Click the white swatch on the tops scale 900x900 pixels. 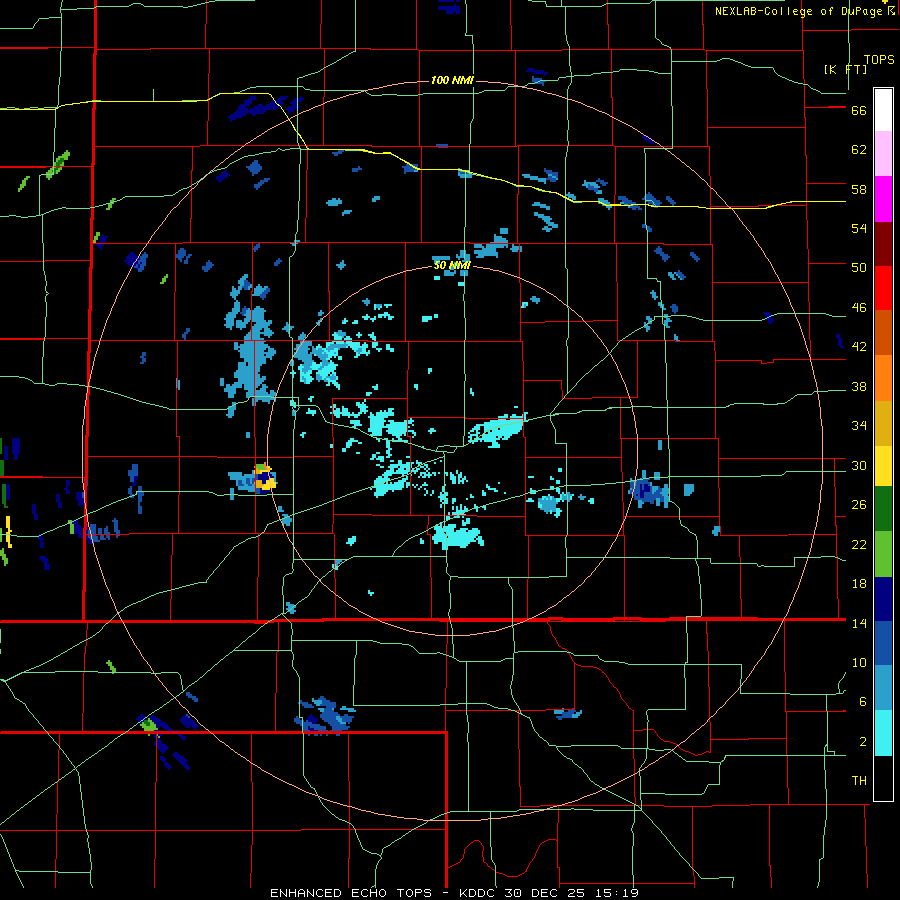coord(883,110)
